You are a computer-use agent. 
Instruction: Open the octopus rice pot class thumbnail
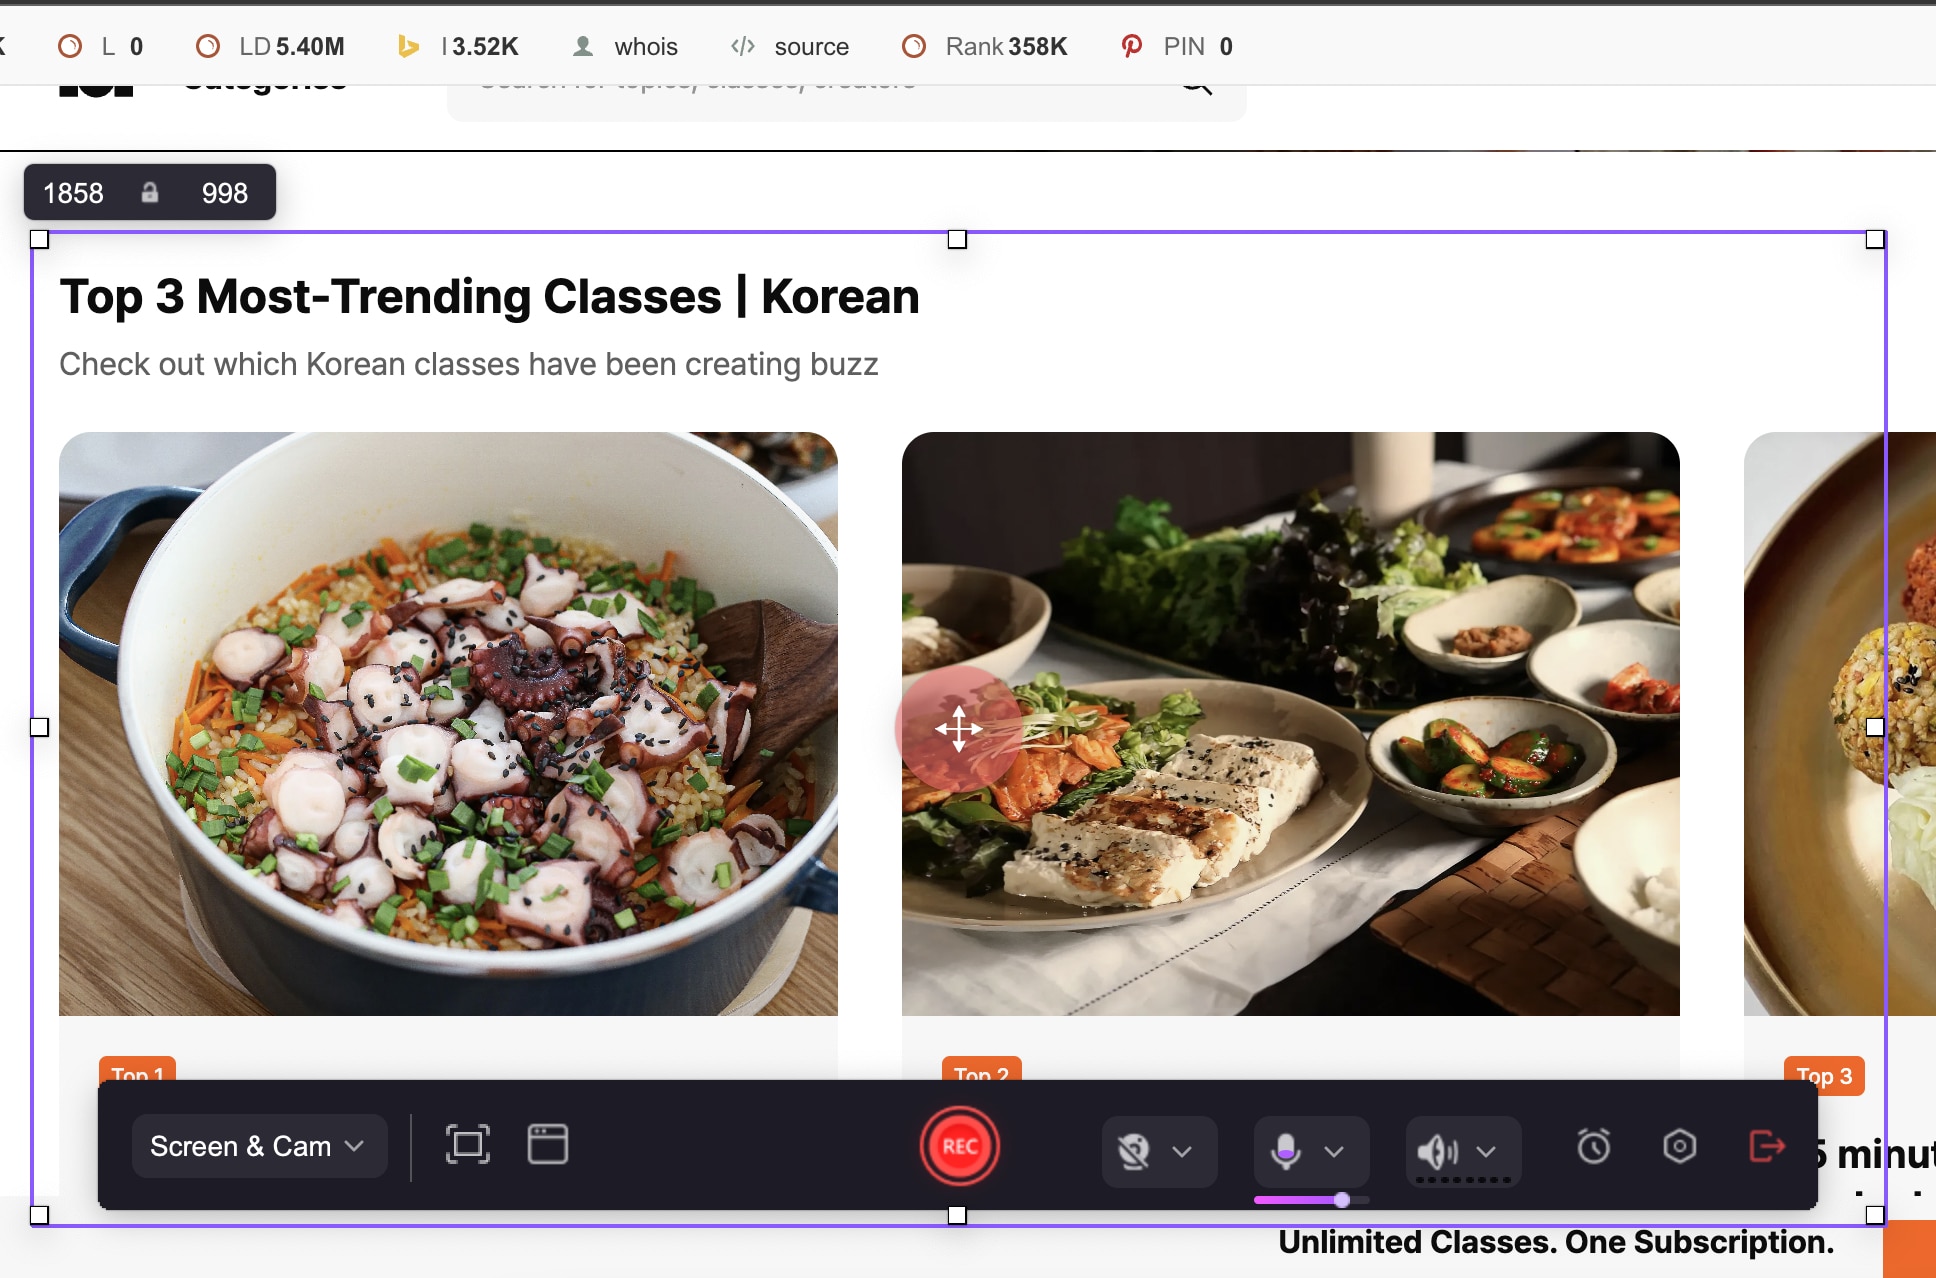tap(448, 724)
